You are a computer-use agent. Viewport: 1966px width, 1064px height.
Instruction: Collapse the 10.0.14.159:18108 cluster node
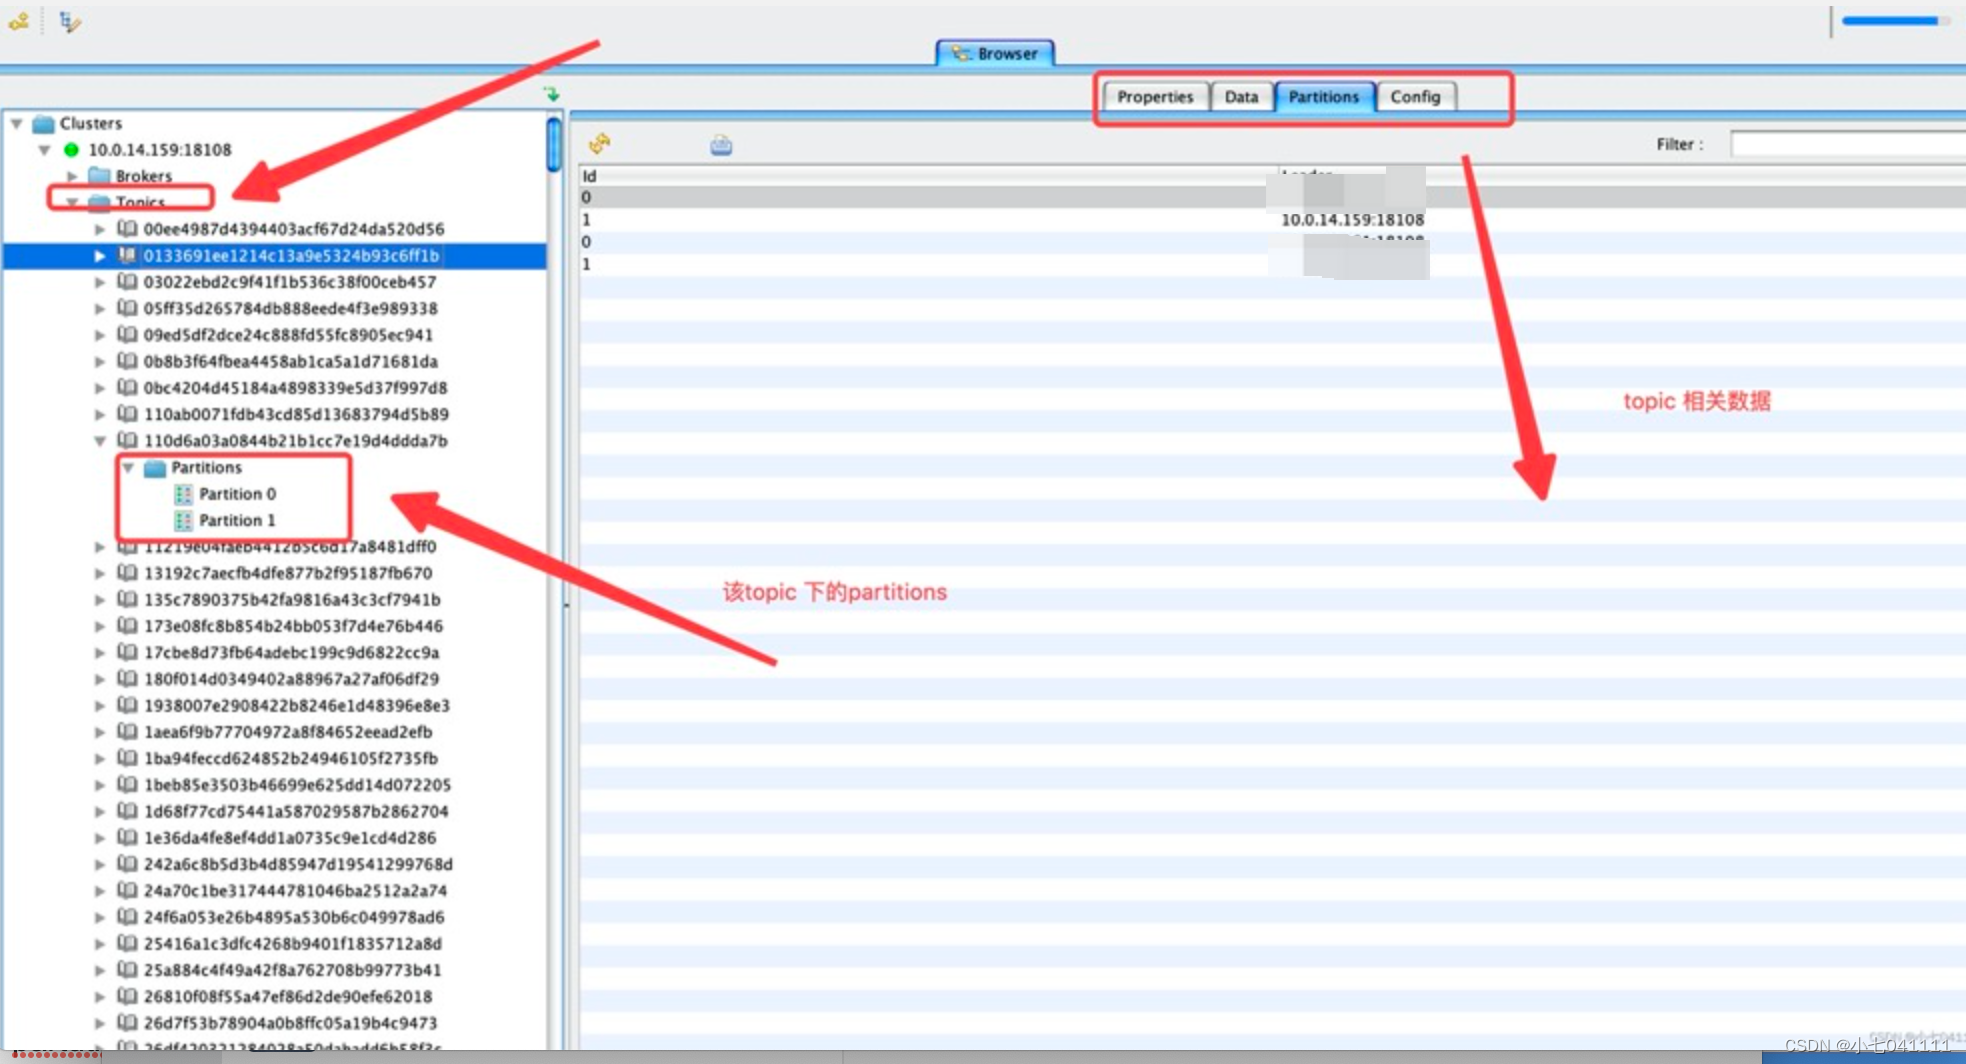pyautogui.click(x=45, y=150)
